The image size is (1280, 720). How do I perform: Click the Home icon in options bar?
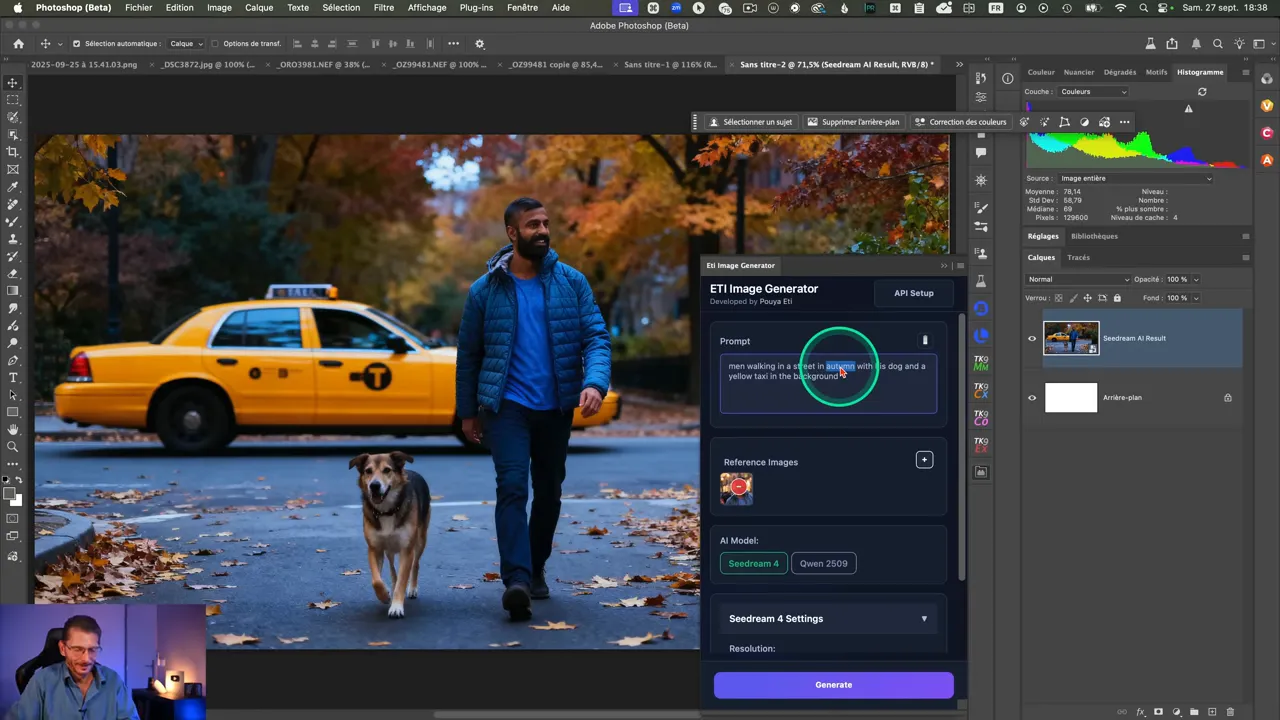(x=18, y=44)
